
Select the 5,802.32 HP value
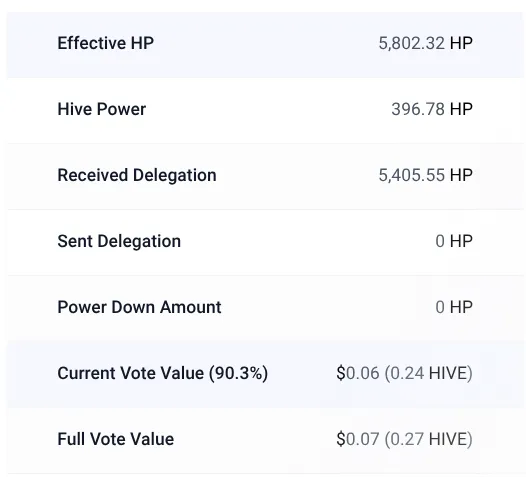point(426,43)
